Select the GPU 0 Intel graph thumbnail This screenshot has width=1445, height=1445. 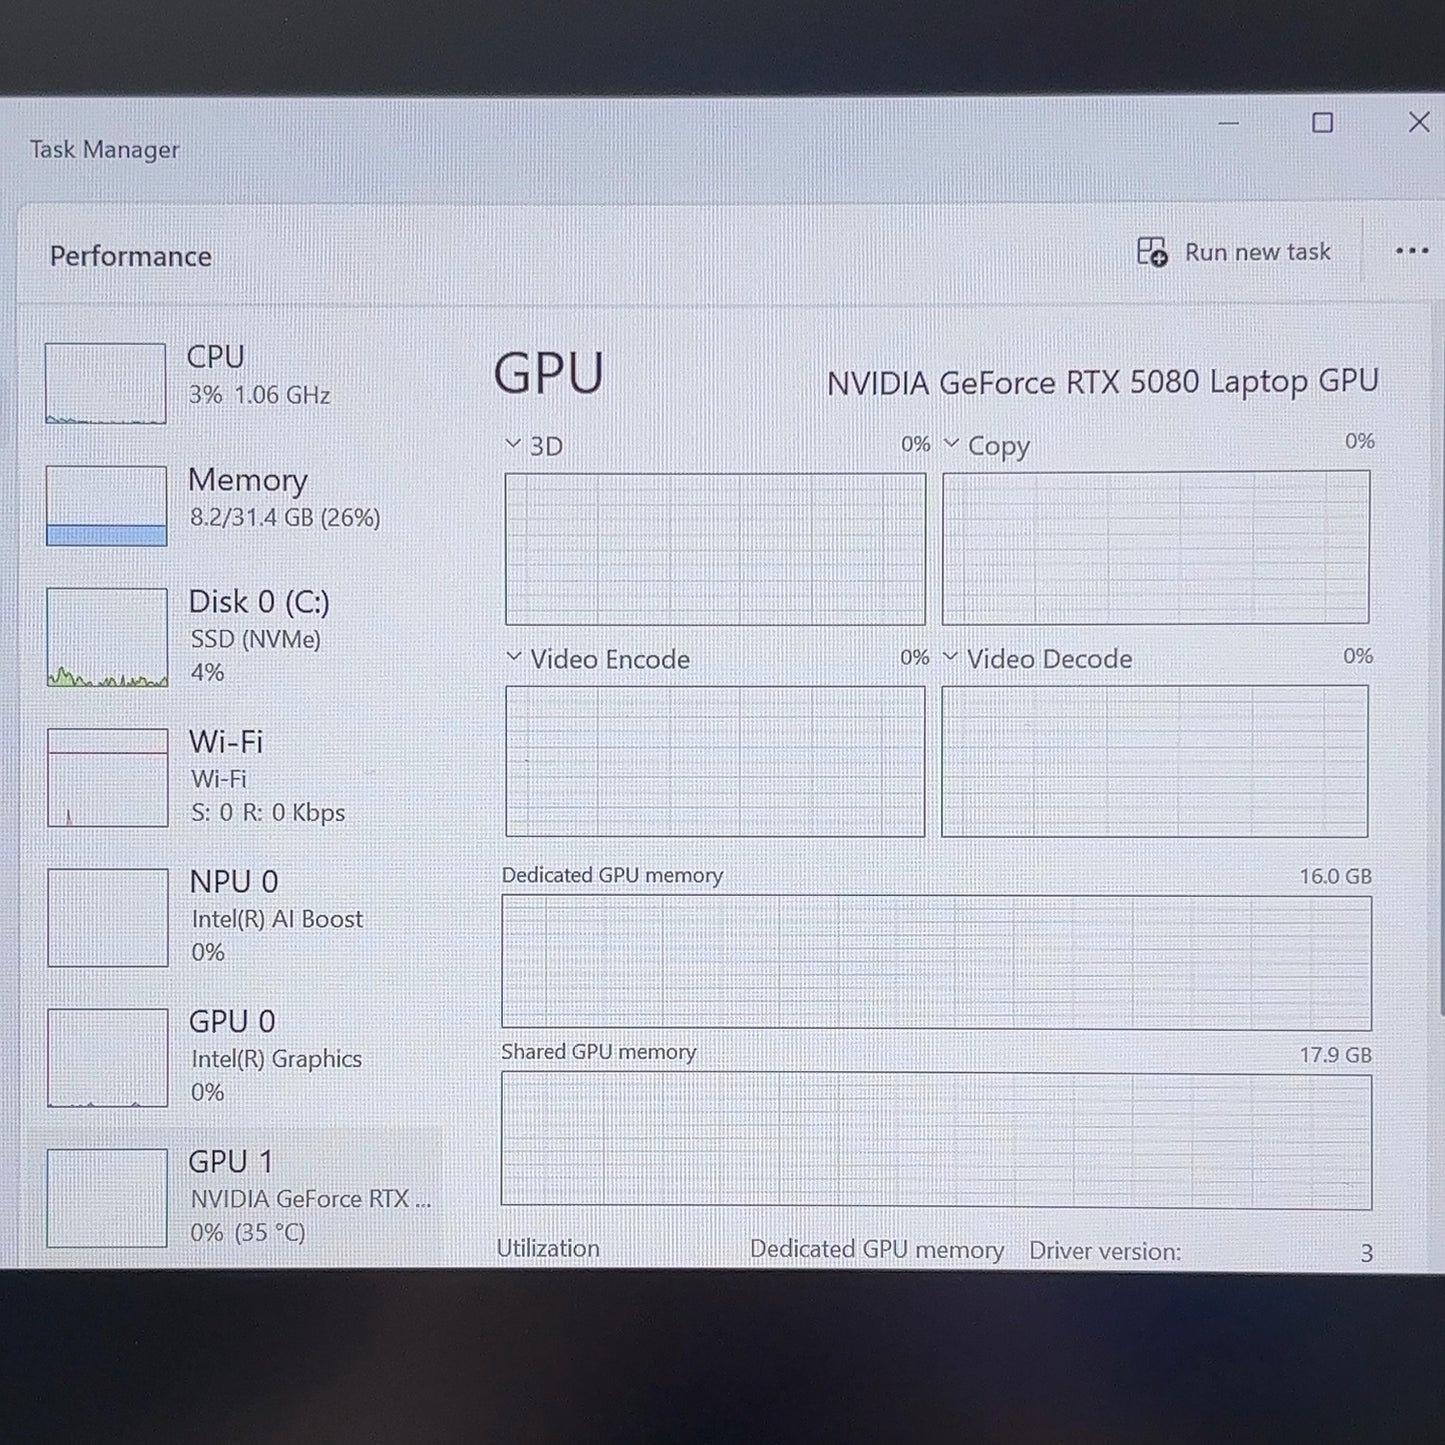(x=107, y=1057)
